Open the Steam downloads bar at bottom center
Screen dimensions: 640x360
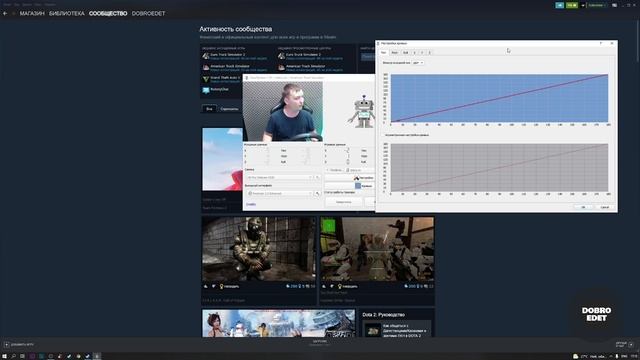pos(320,342)
